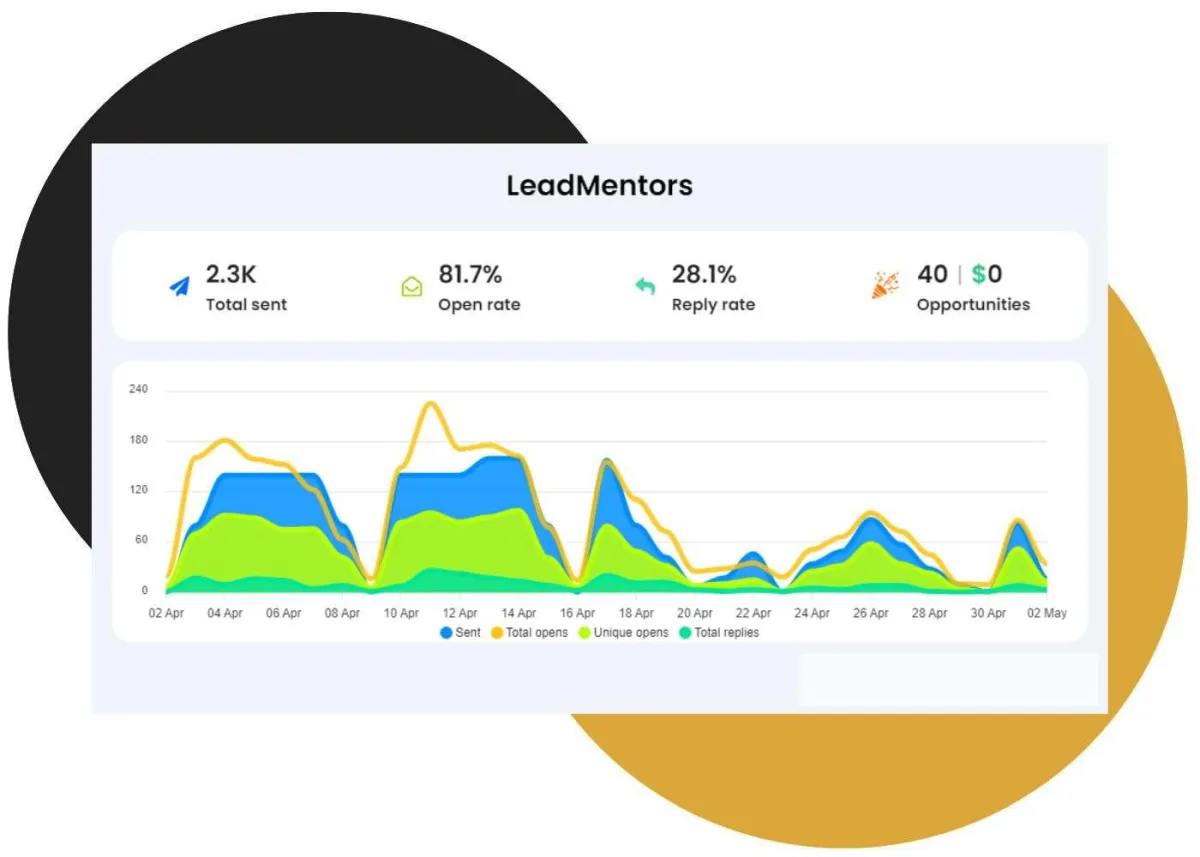1200x857 pixels.
Task: Toggle the Total opens legend entry
Action: pos(529,633)
